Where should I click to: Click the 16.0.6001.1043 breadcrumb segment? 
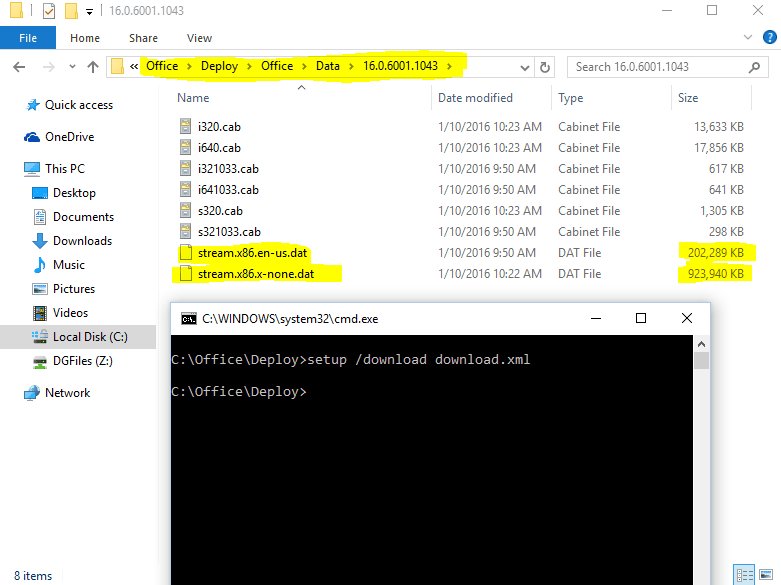400,66
